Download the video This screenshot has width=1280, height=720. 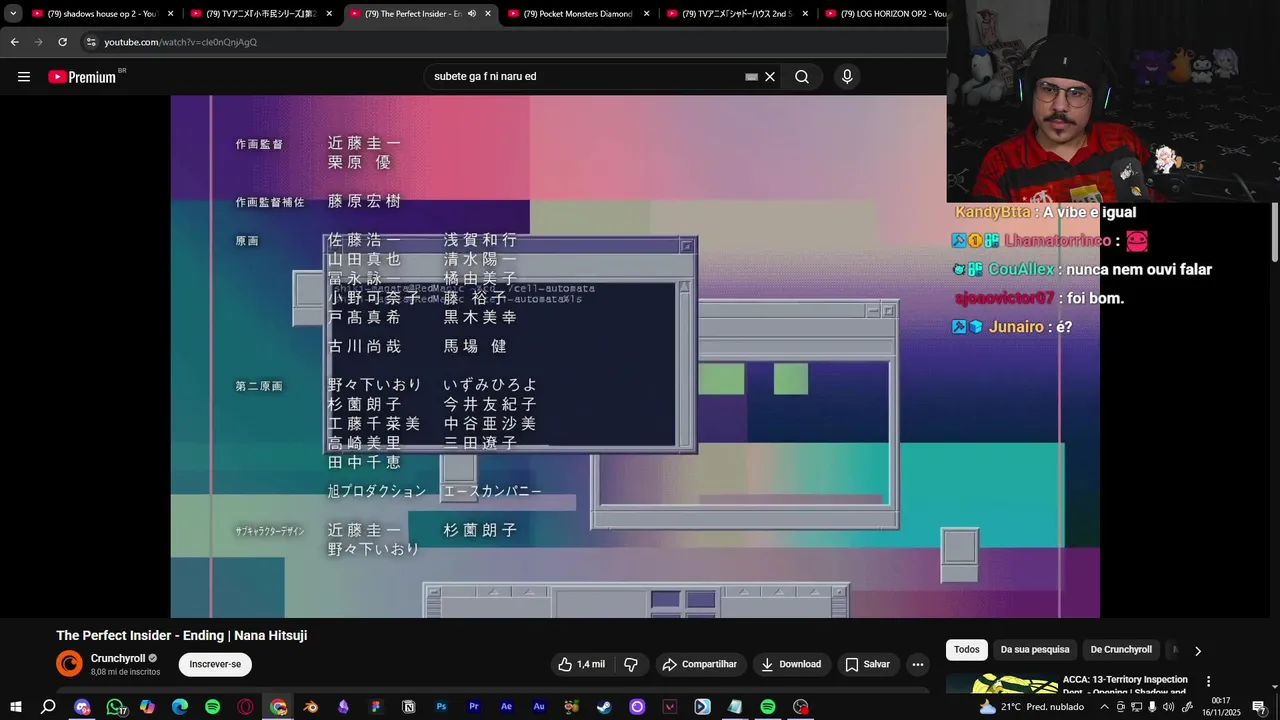point(791,664)
